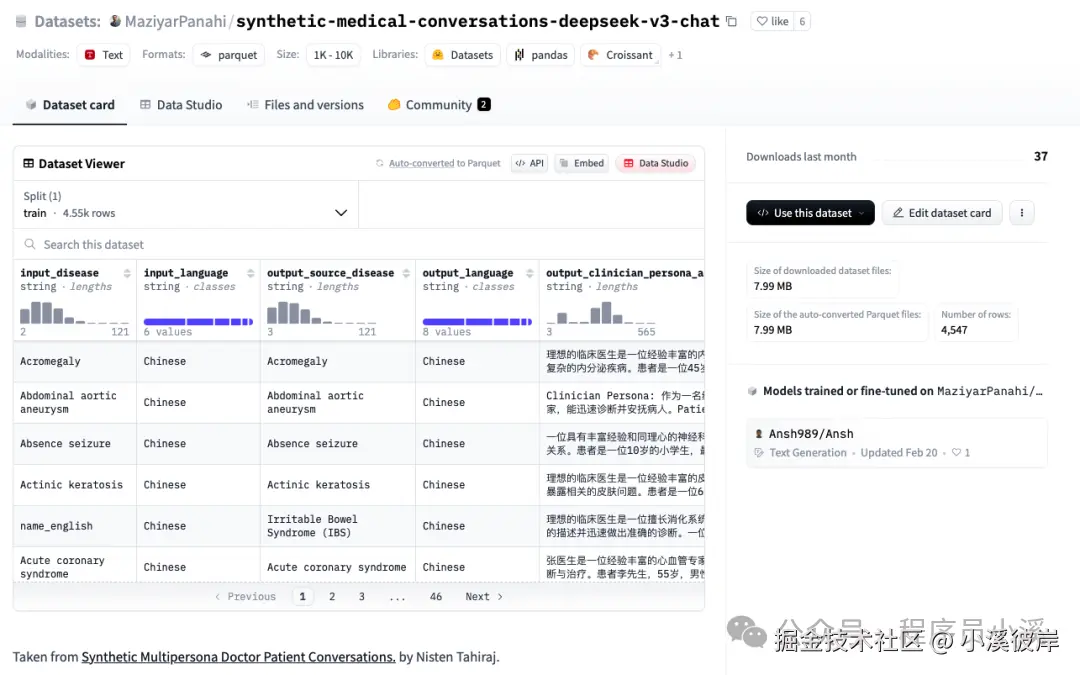1080x675 pixels.
Task: Toggle like on this dataset
Action: tap(775, 20)
